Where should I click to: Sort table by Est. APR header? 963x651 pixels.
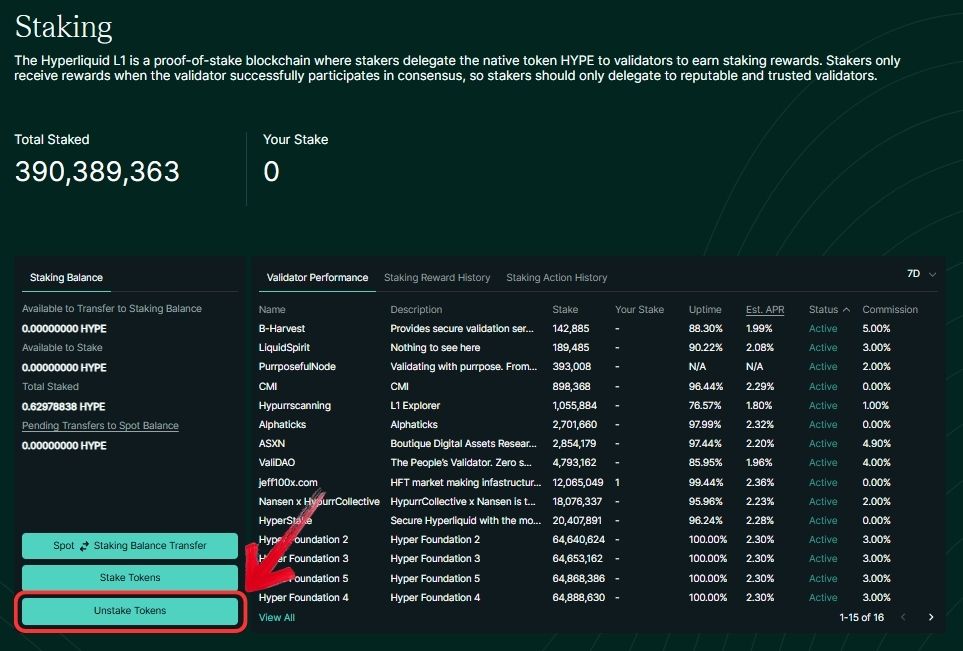coord(765,310)
